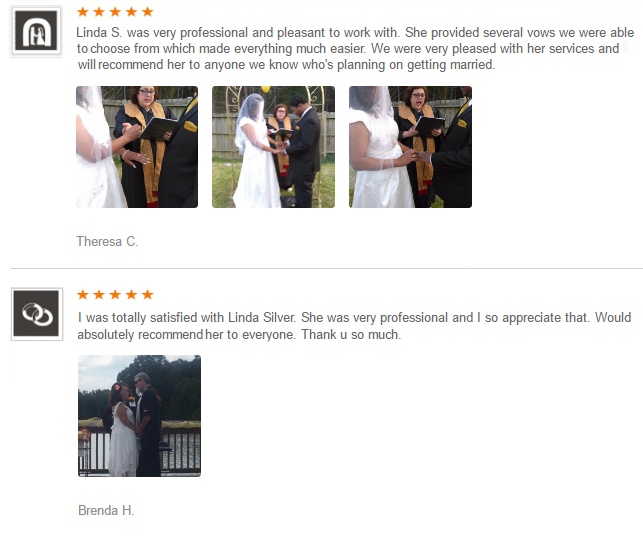Click the interlocking rings avatar icon
Screen dimensions: 643x540
click(x=37, y=314)
